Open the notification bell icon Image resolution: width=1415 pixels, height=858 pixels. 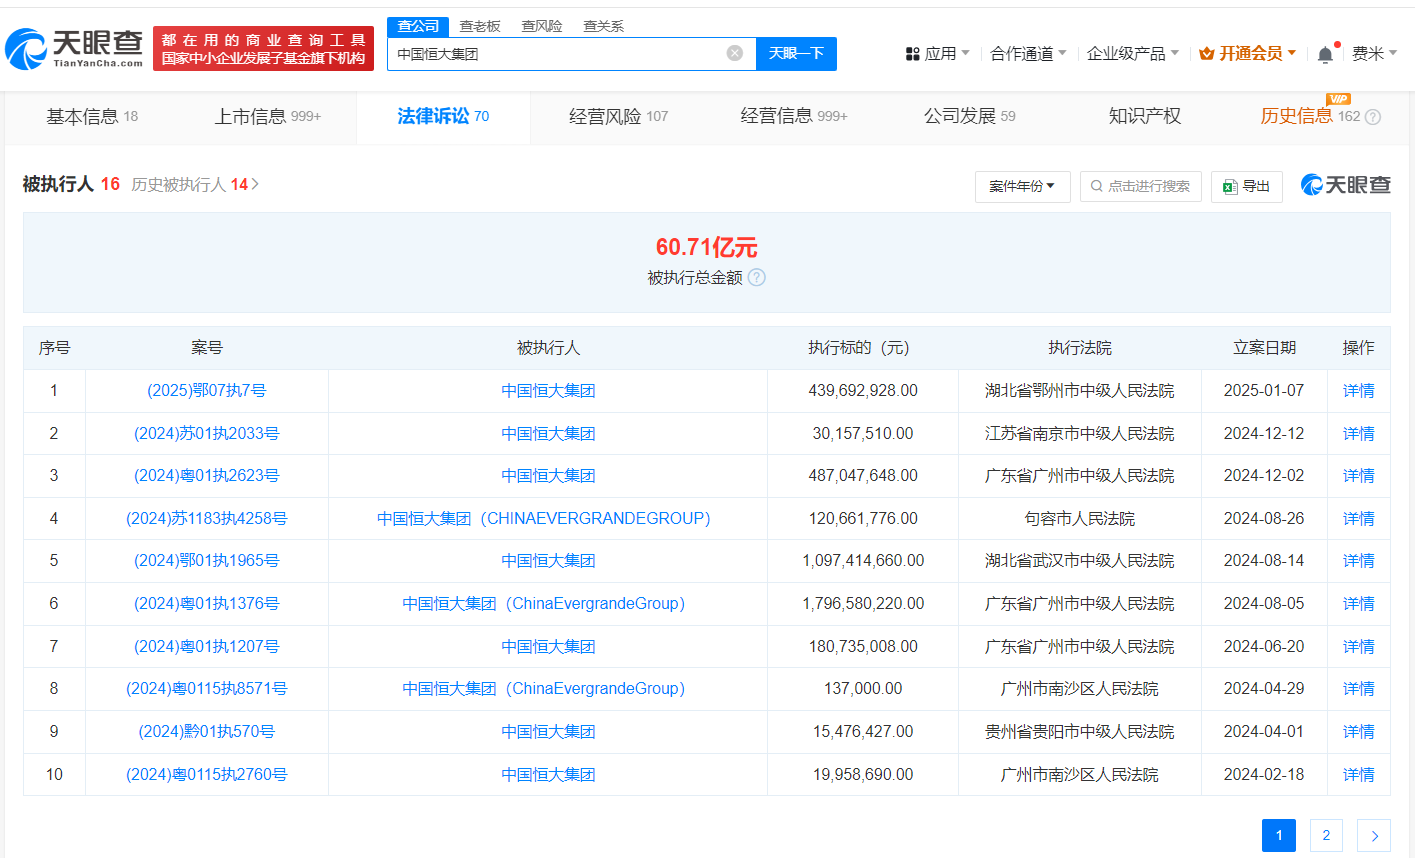pos(1325,54)
